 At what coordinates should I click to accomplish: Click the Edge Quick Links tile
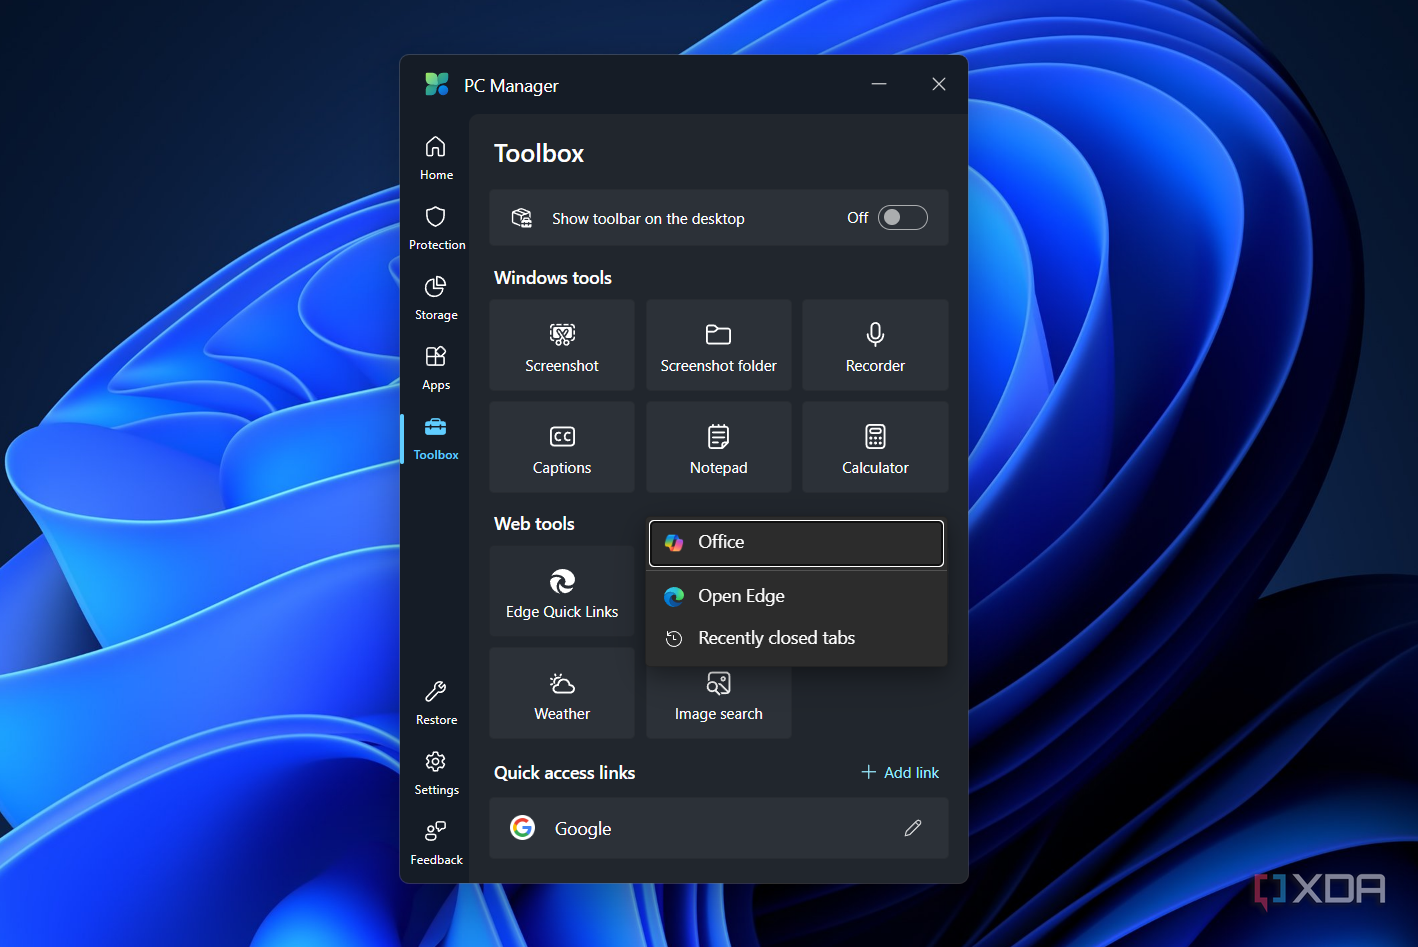pos(562,591)
